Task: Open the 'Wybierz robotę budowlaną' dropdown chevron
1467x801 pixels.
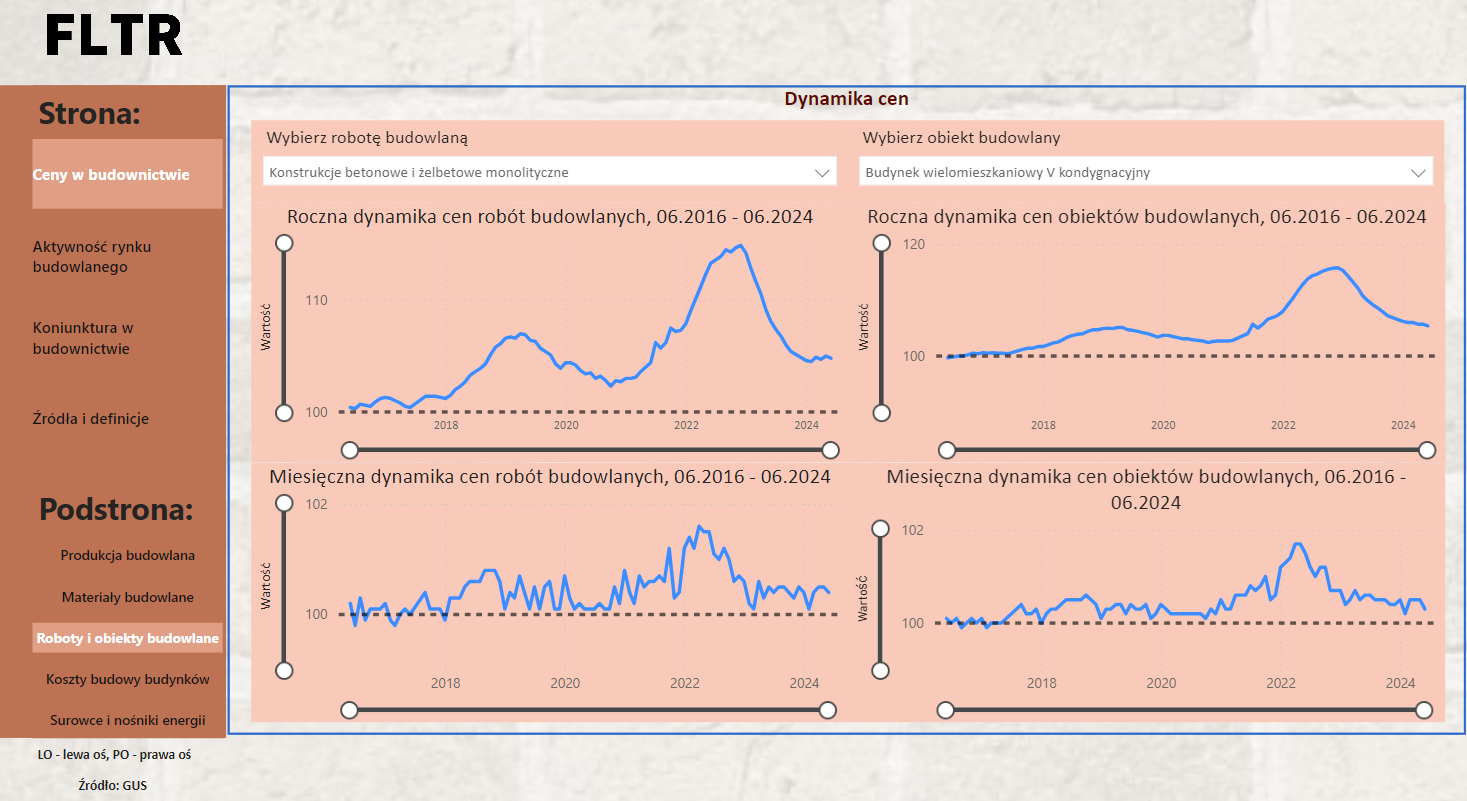Action: coord(823,172)
